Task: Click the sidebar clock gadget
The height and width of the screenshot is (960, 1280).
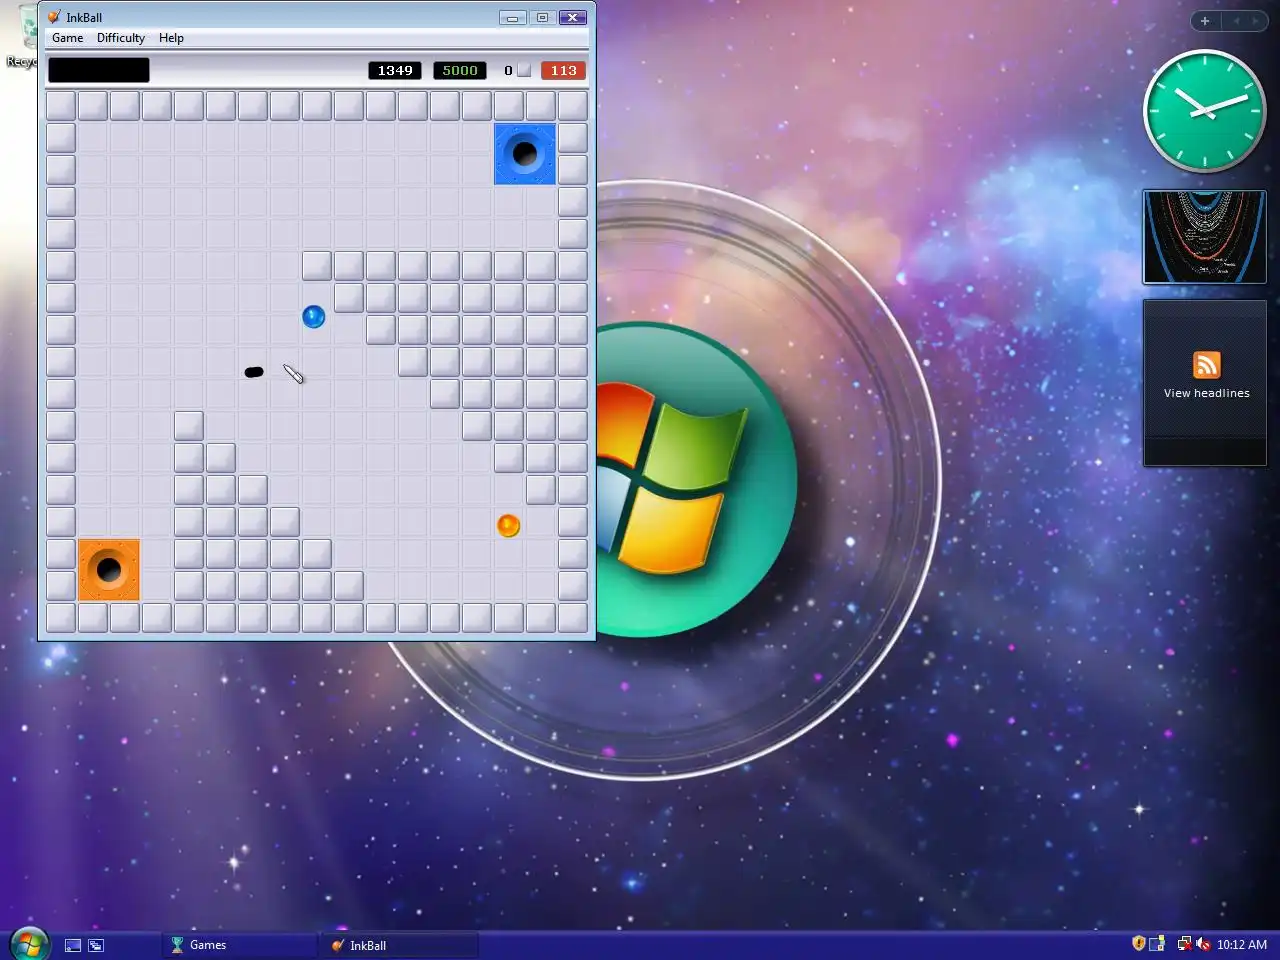Action: (1204, 111)
